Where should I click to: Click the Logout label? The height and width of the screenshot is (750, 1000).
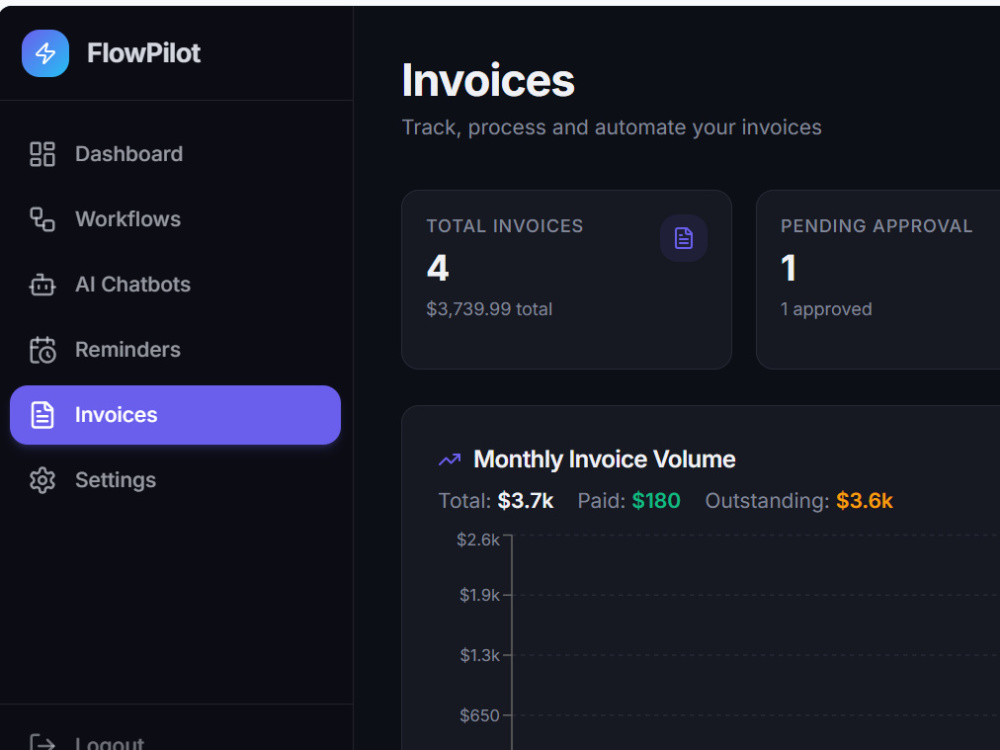click(110, 743)
